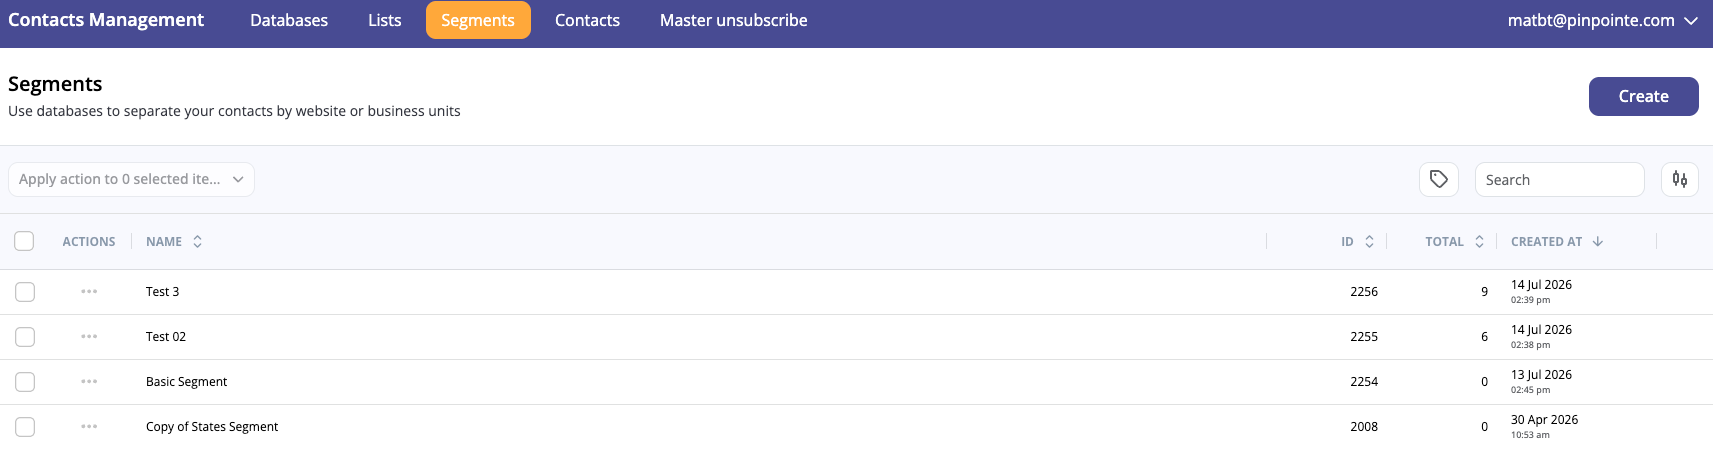Open actions ellipsis for Copy of States Segment
The width and height of the screenshot is (1713, 449).
pyautogui.click(x=89, y=427)
